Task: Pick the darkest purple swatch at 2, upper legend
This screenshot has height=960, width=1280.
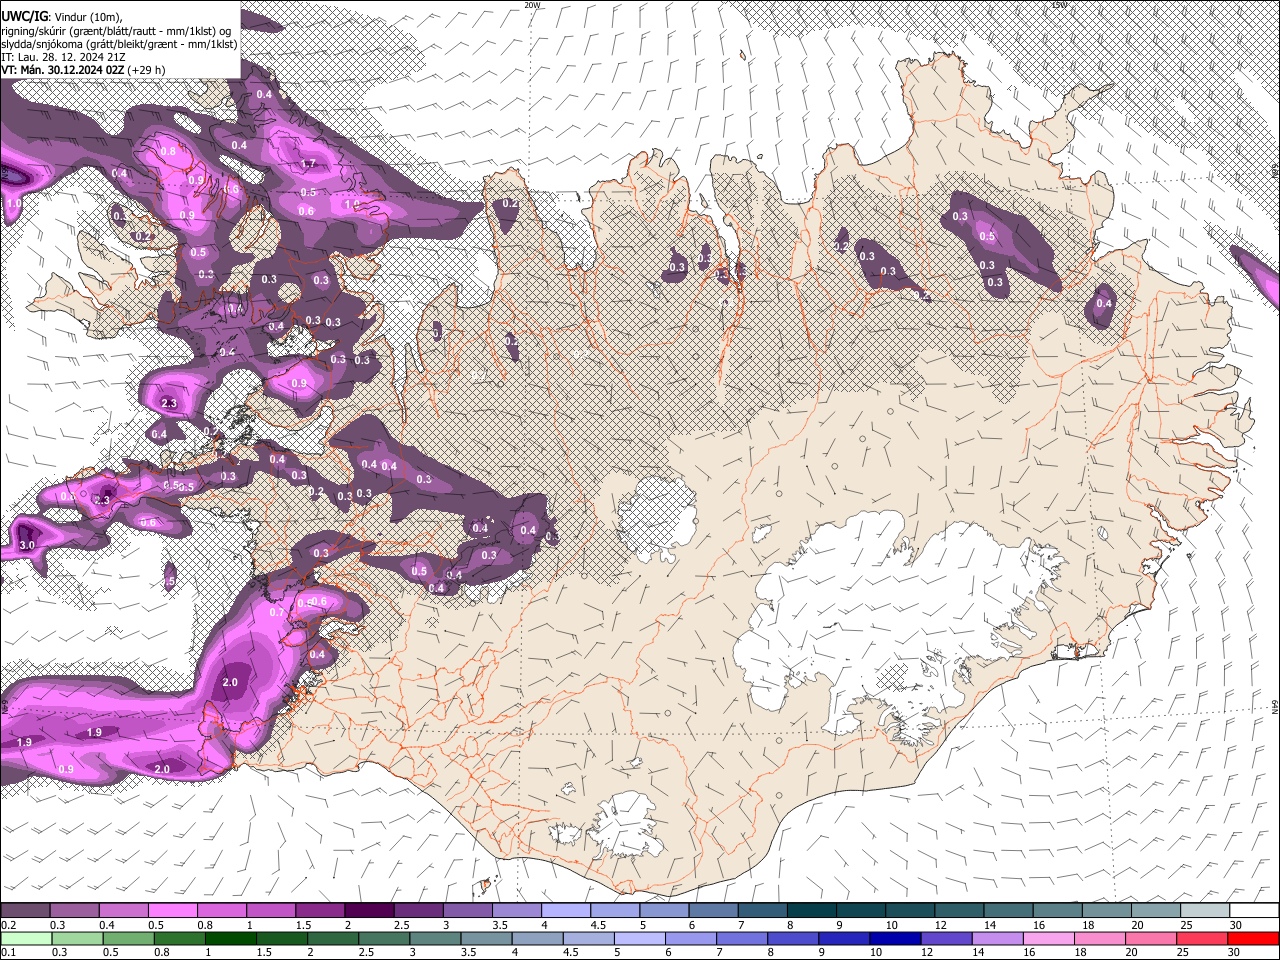Action: [x=368, y=911]
